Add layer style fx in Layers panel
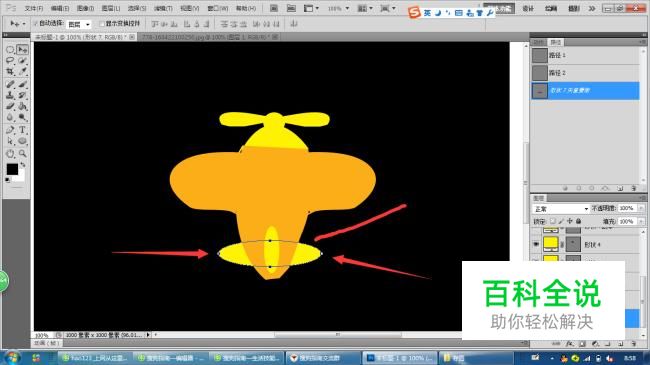Image resolution: width=650 pixels, height=365 pixels. click(570, 344)
